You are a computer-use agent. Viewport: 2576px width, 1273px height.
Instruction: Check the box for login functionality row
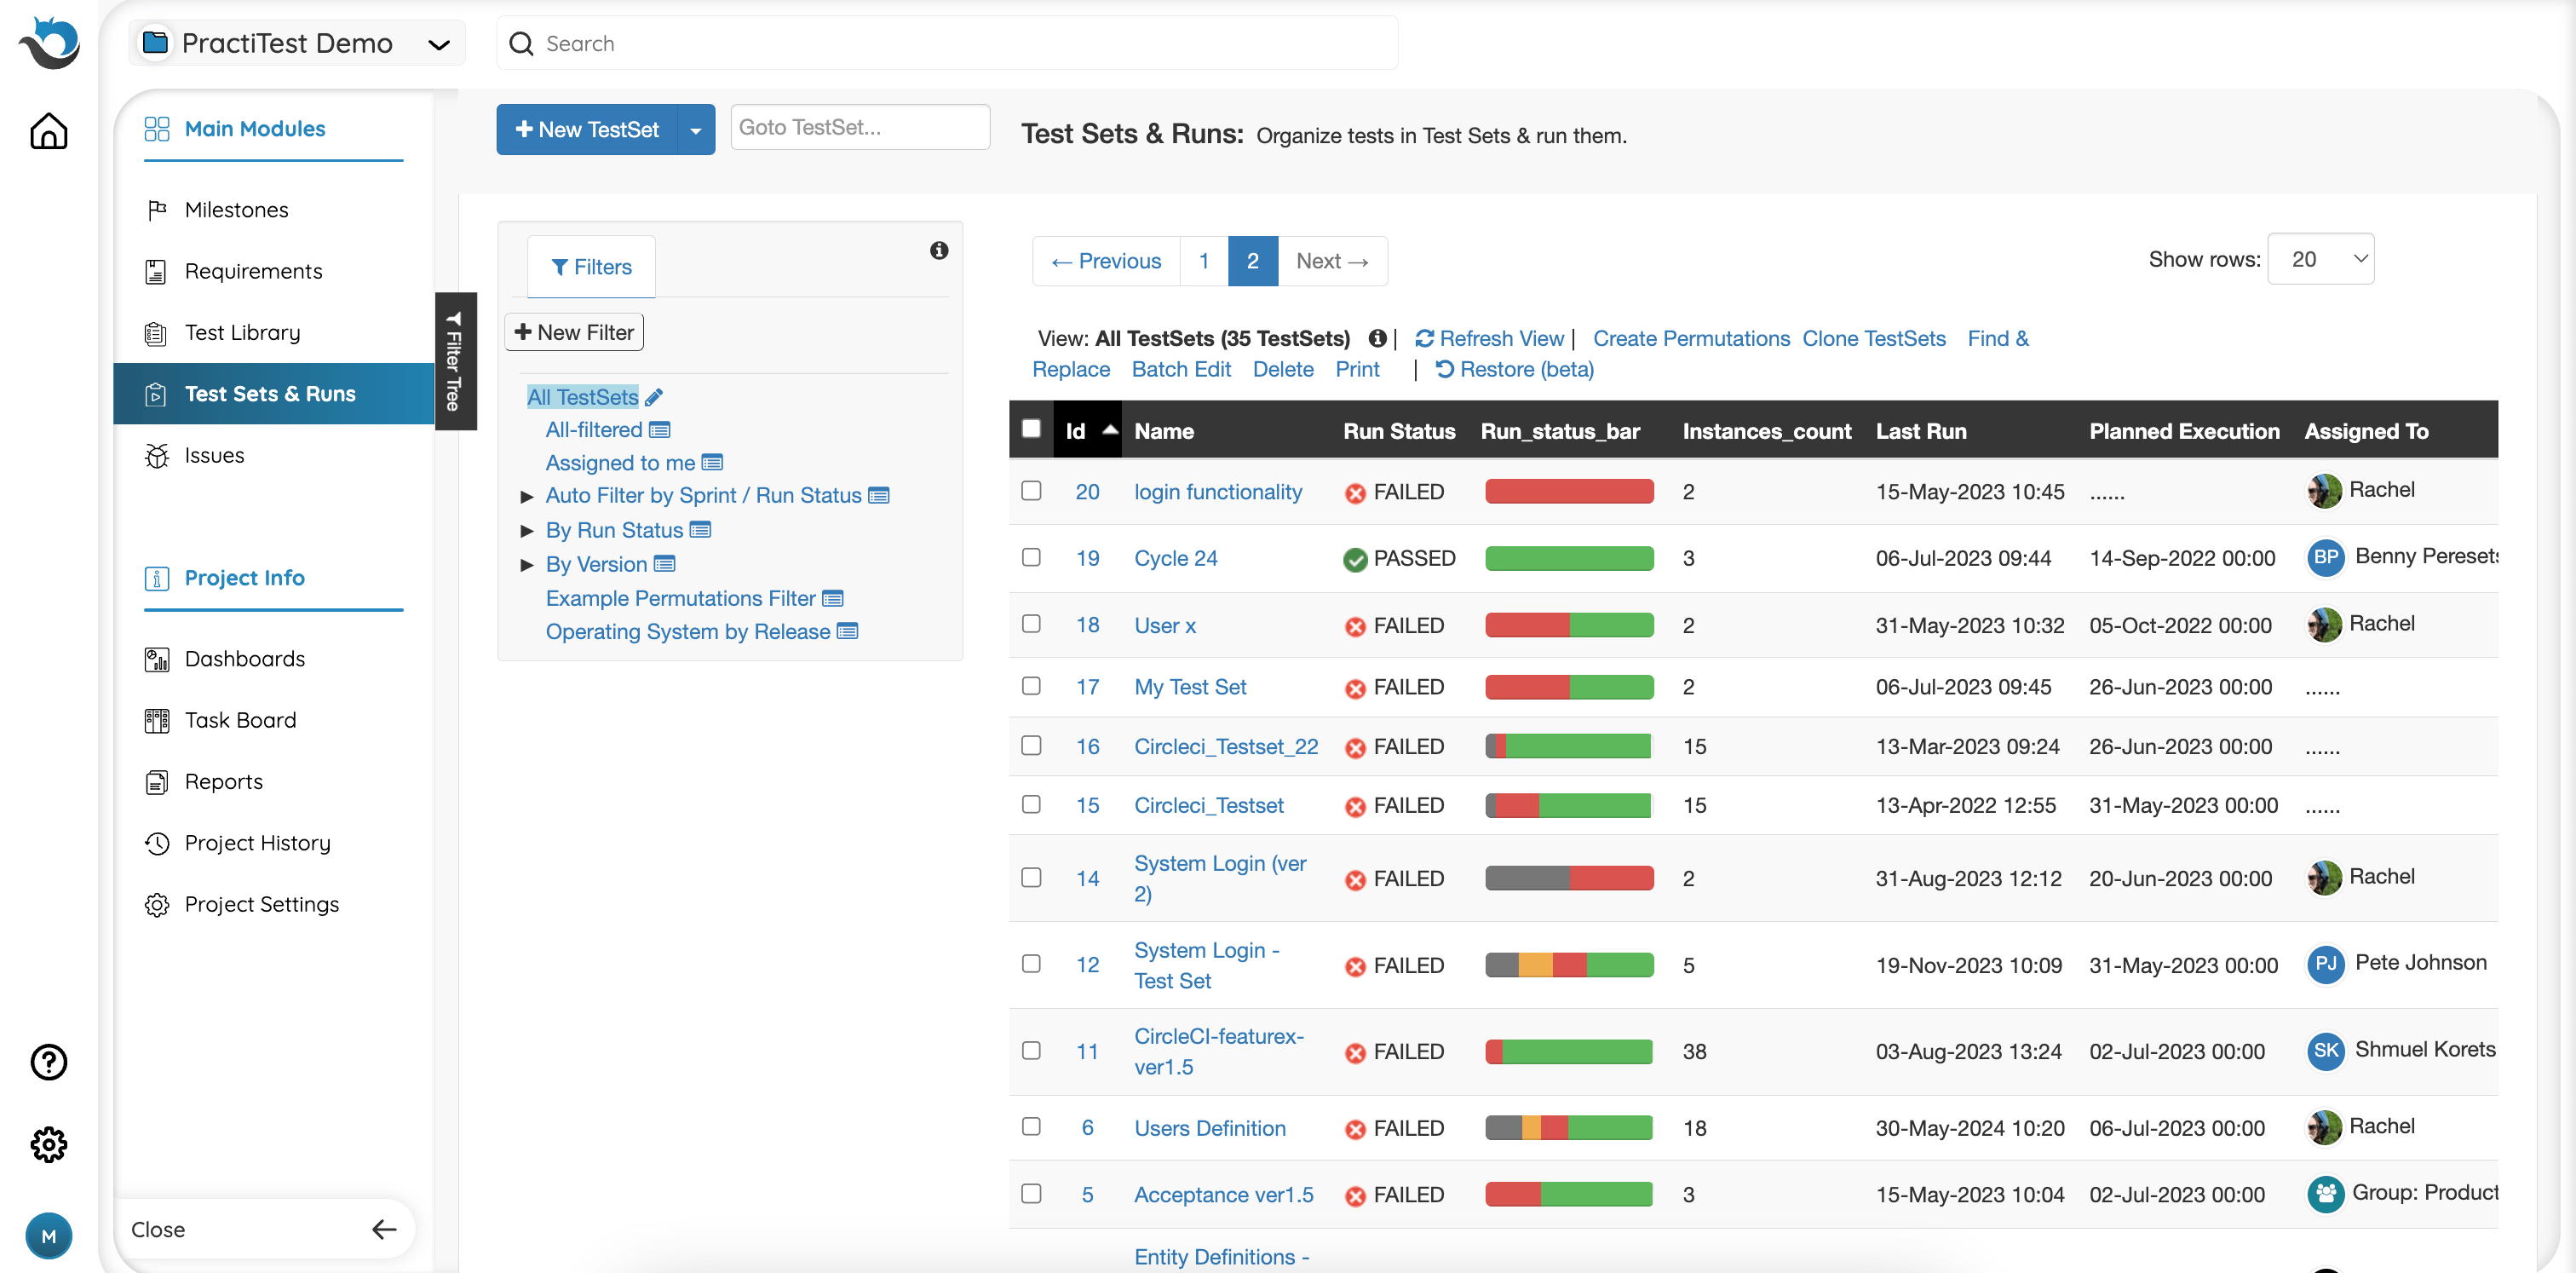pos(1031,490)
